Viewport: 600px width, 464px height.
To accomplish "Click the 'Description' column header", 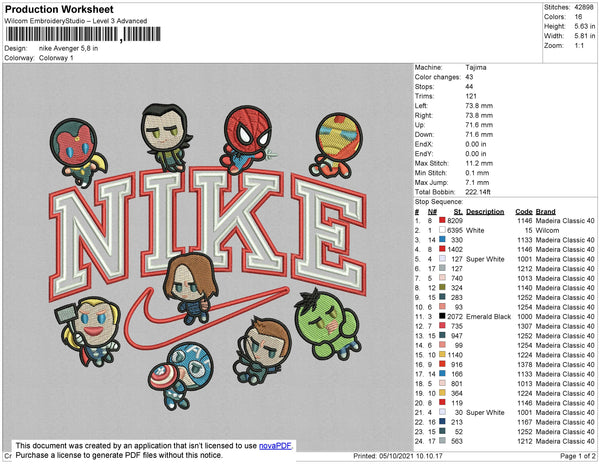I will tap(485, 212).
